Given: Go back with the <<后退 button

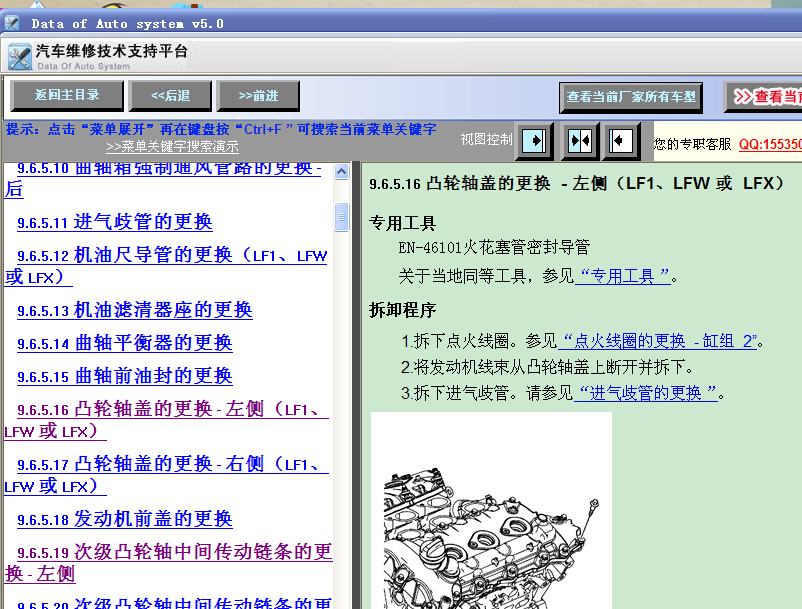Looking at the screenshot, I should point(170,96).
